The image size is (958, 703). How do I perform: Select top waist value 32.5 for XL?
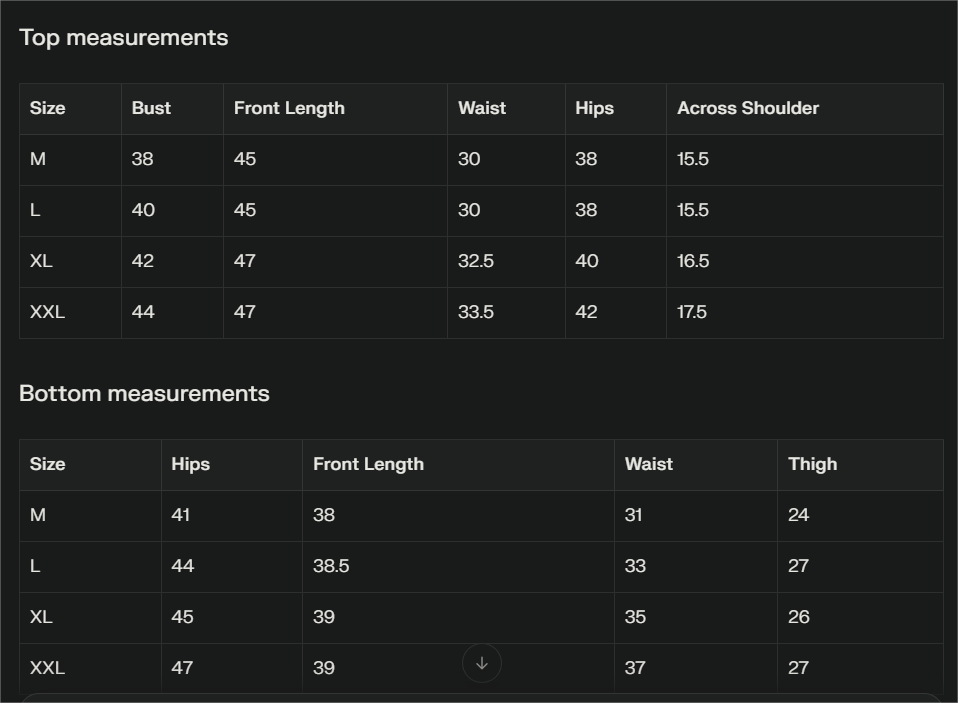click(x=476, y=262)
